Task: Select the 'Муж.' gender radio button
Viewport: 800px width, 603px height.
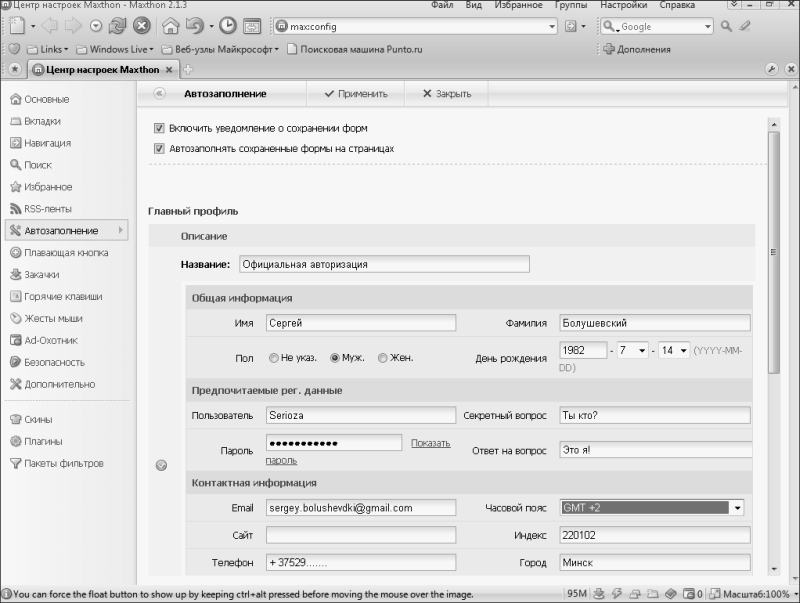Action: click(335, 358)
